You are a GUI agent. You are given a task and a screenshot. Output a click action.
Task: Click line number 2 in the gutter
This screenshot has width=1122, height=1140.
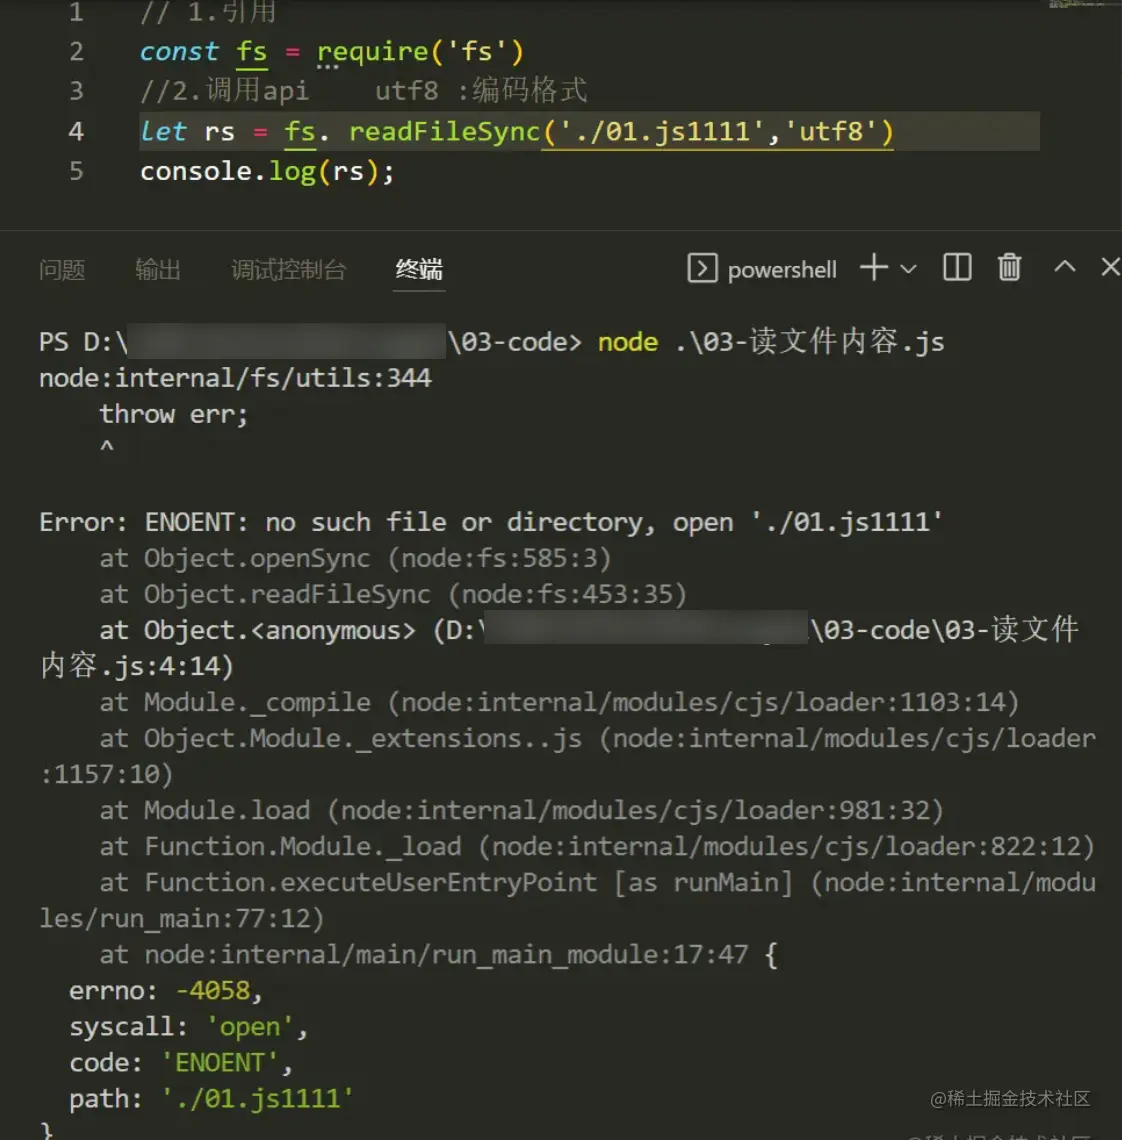coord(76,52)
